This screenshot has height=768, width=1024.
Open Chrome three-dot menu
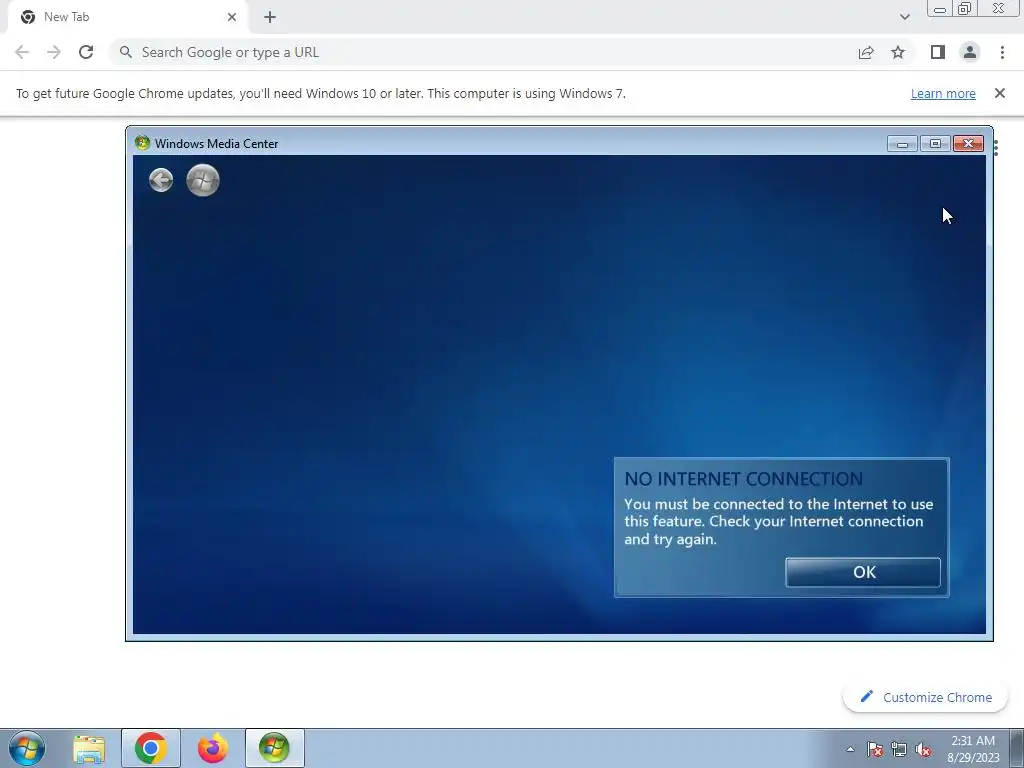(1002, 52)
